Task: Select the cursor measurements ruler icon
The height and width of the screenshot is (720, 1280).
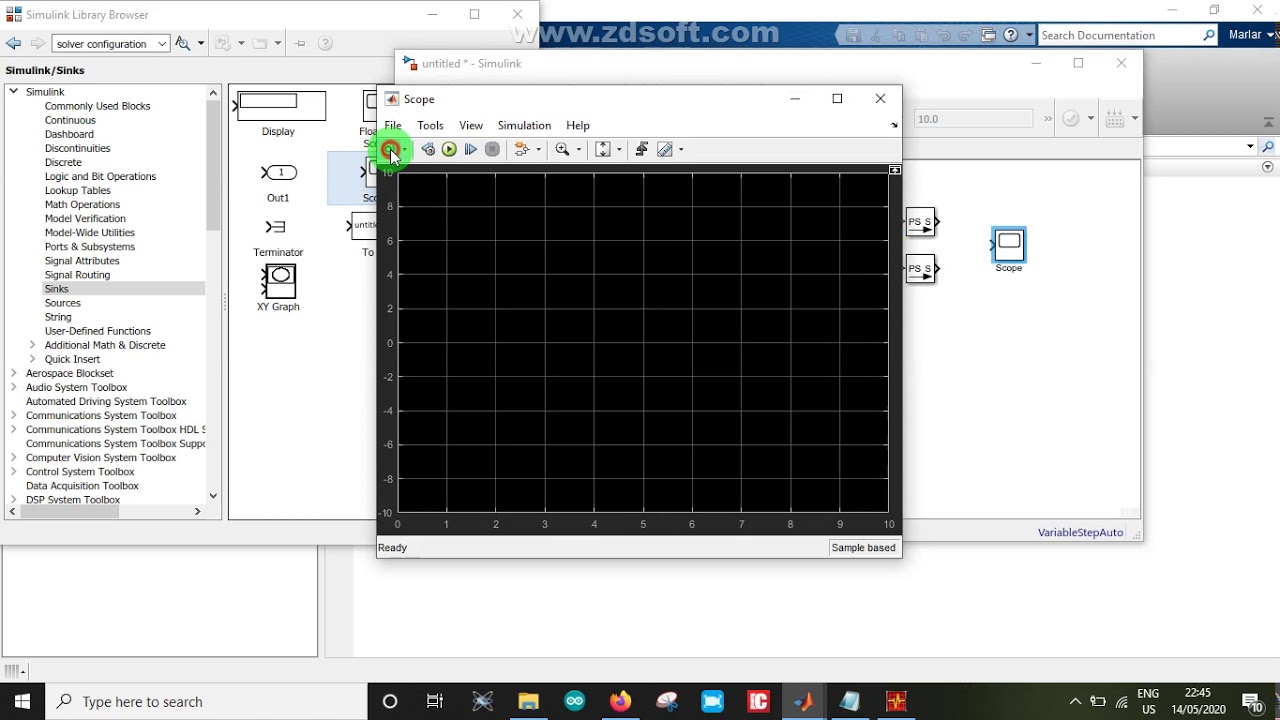Action: pyautogui.click(x=665, y=149)
